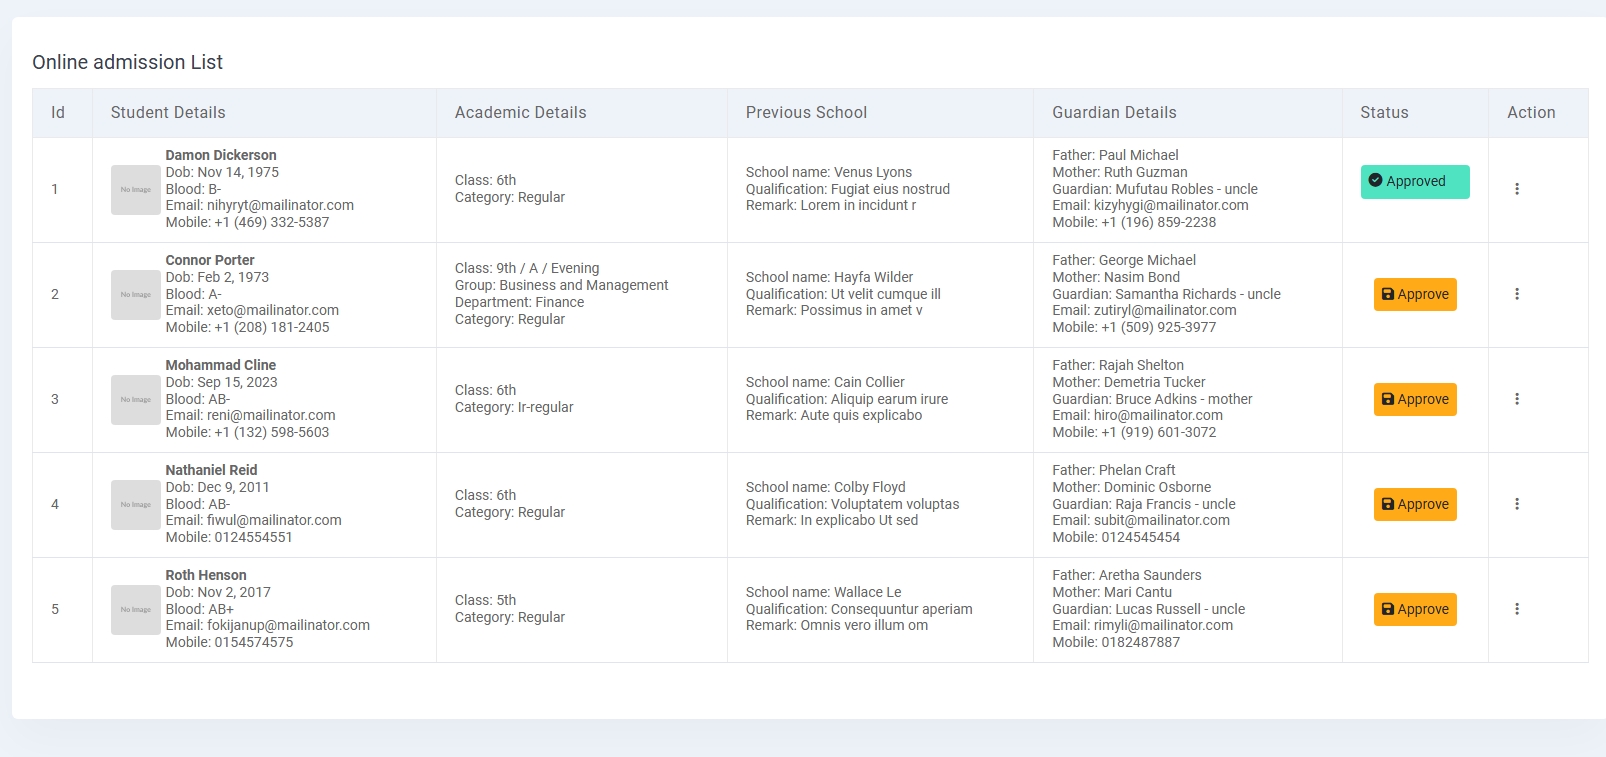Open three-dot menu for Connor Porter
This screenshot has height=757, width=1606.
[x=1516, y=294]
